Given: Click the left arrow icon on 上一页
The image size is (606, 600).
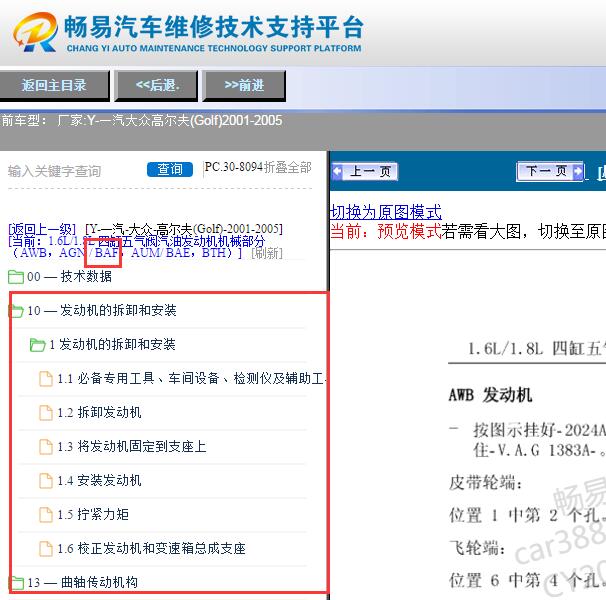Looking at the screenshot, I should point(337,171).
